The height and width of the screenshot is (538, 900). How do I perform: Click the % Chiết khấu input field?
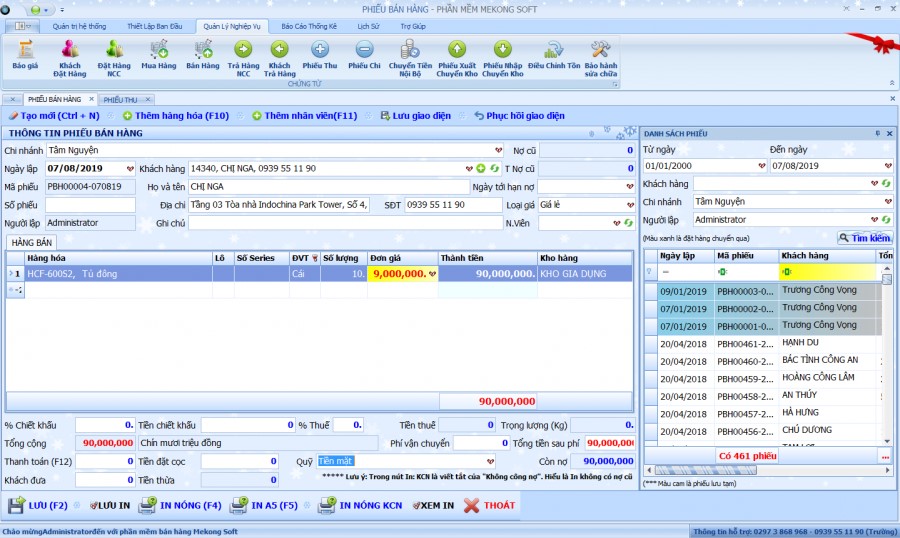pyautogui.click(x=104, y=425)
